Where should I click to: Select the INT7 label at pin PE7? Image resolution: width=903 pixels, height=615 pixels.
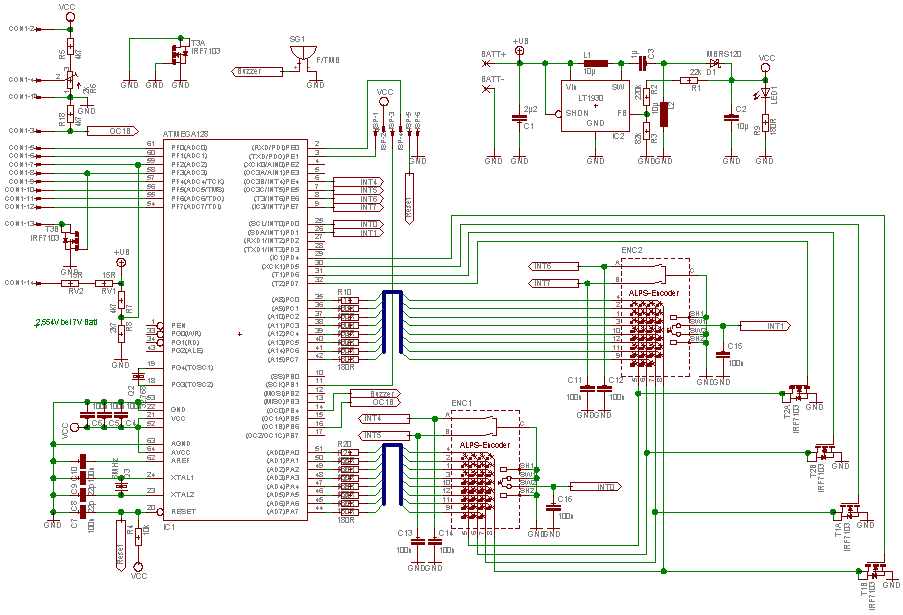(x=358, y=207)
